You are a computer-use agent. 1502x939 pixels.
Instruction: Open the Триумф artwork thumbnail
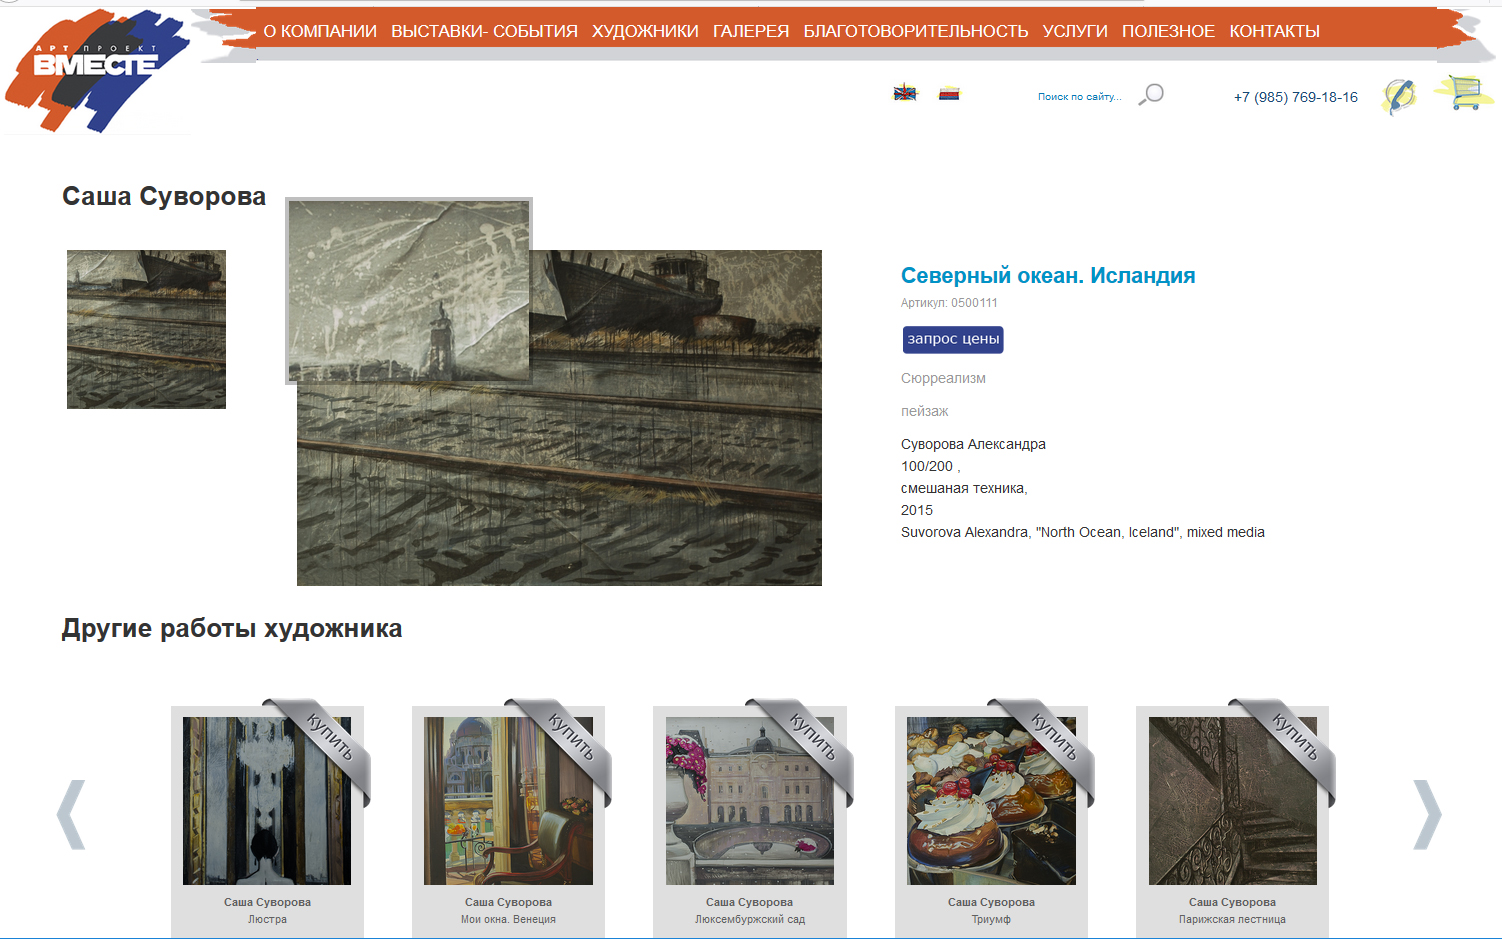click(991, 801)
